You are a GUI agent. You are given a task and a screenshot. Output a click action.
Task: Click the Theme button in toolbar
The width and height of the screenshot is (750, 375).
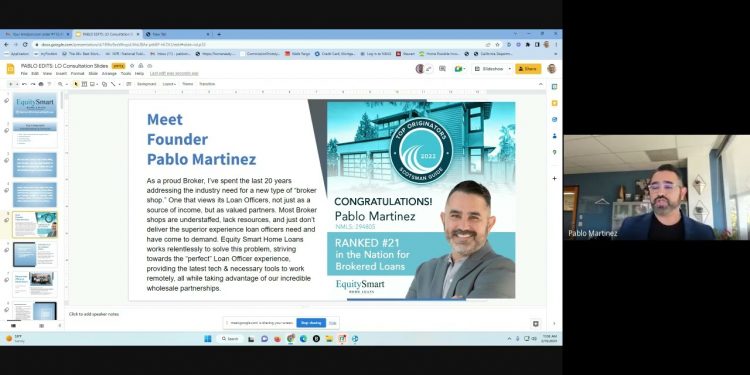coord(188,84)
